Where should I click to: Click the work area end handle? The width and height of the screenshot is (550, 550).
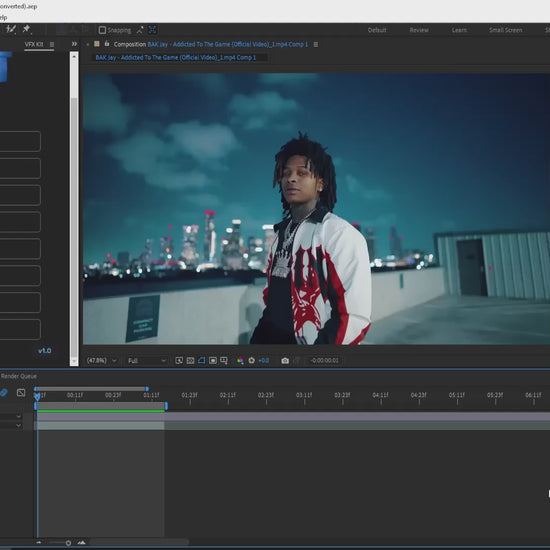166,406
